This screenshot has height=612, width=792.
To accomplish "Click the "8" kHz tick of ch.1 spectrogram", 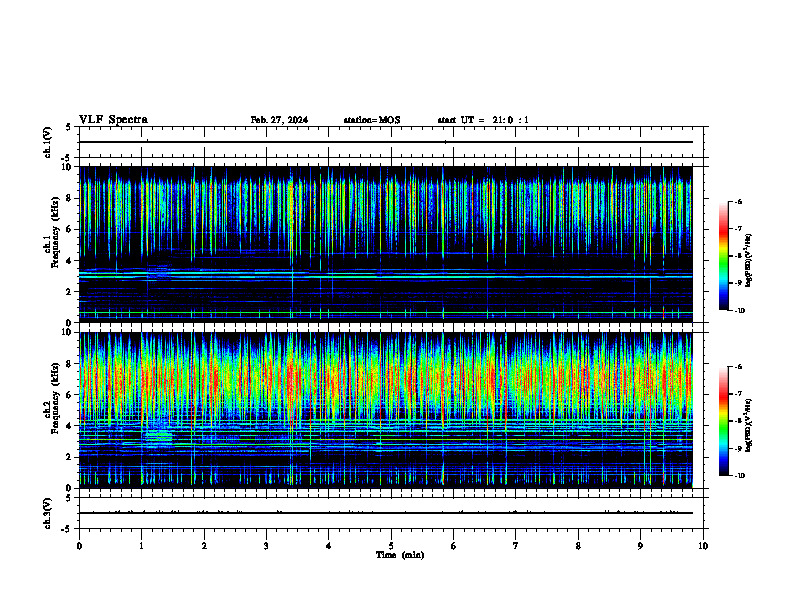I will click(69, 198).
